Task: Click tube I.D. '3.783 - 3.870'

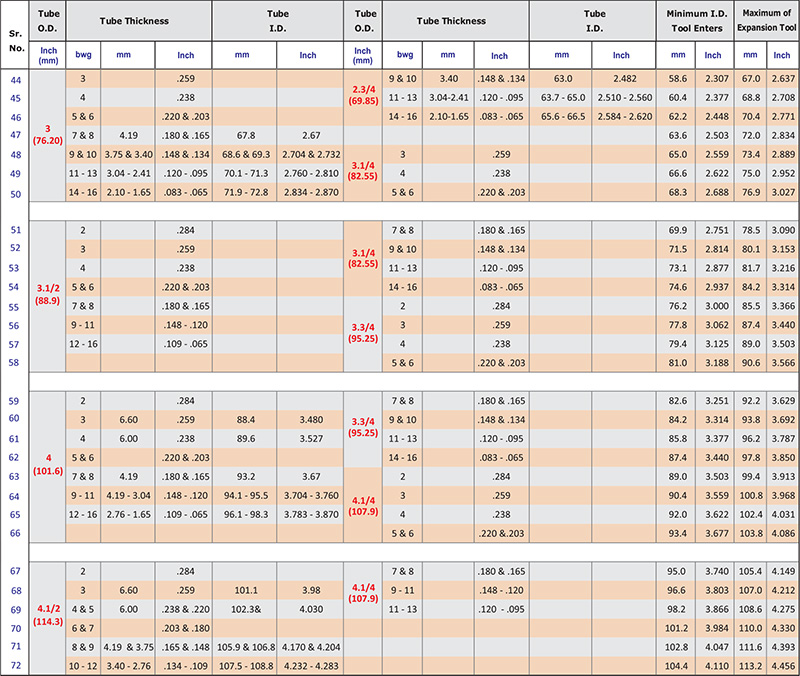Action: [311, 514]
